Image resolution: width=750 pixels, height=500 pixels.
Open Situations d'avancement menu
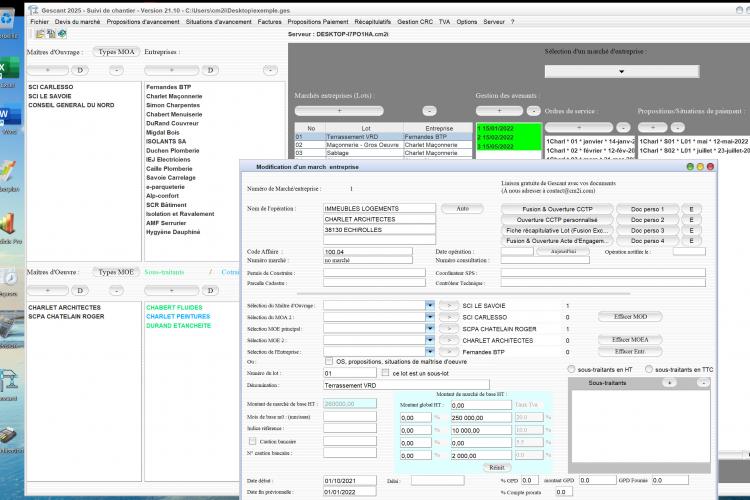coord(219,22)
